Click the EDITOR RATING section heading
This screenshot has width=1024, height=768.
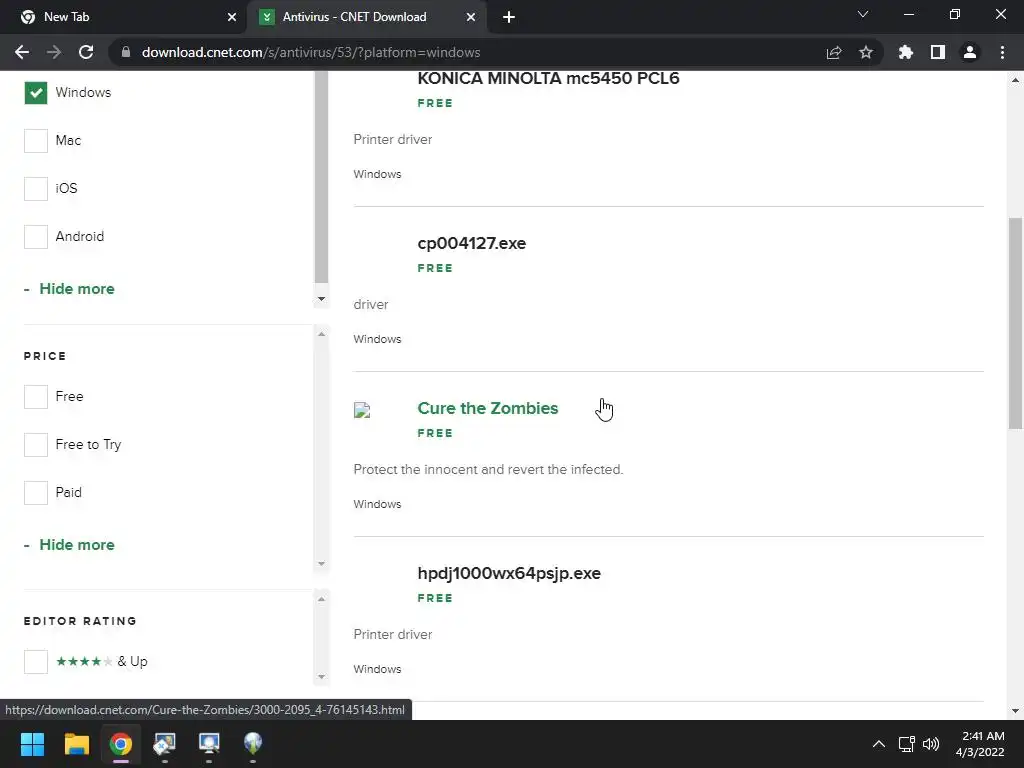click(x=80, y=621)
